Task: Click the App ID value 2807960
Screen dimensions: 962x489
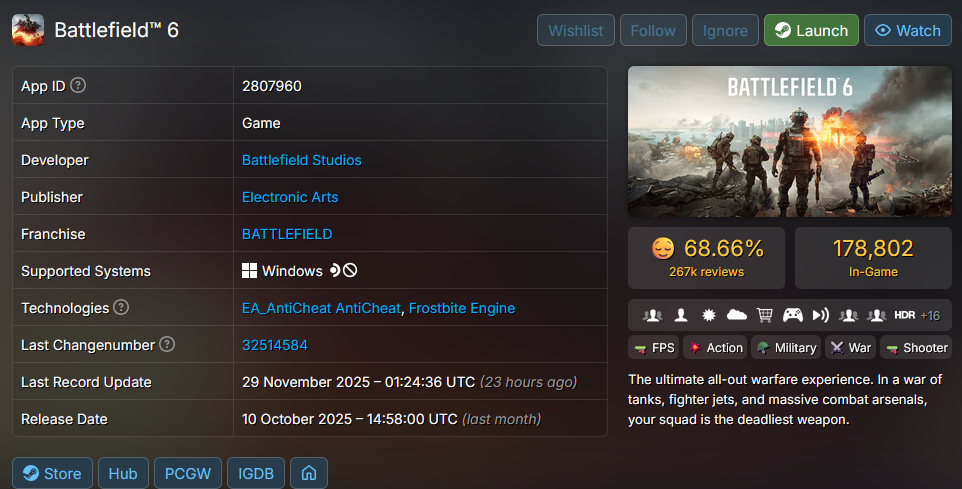Action: 272,86
